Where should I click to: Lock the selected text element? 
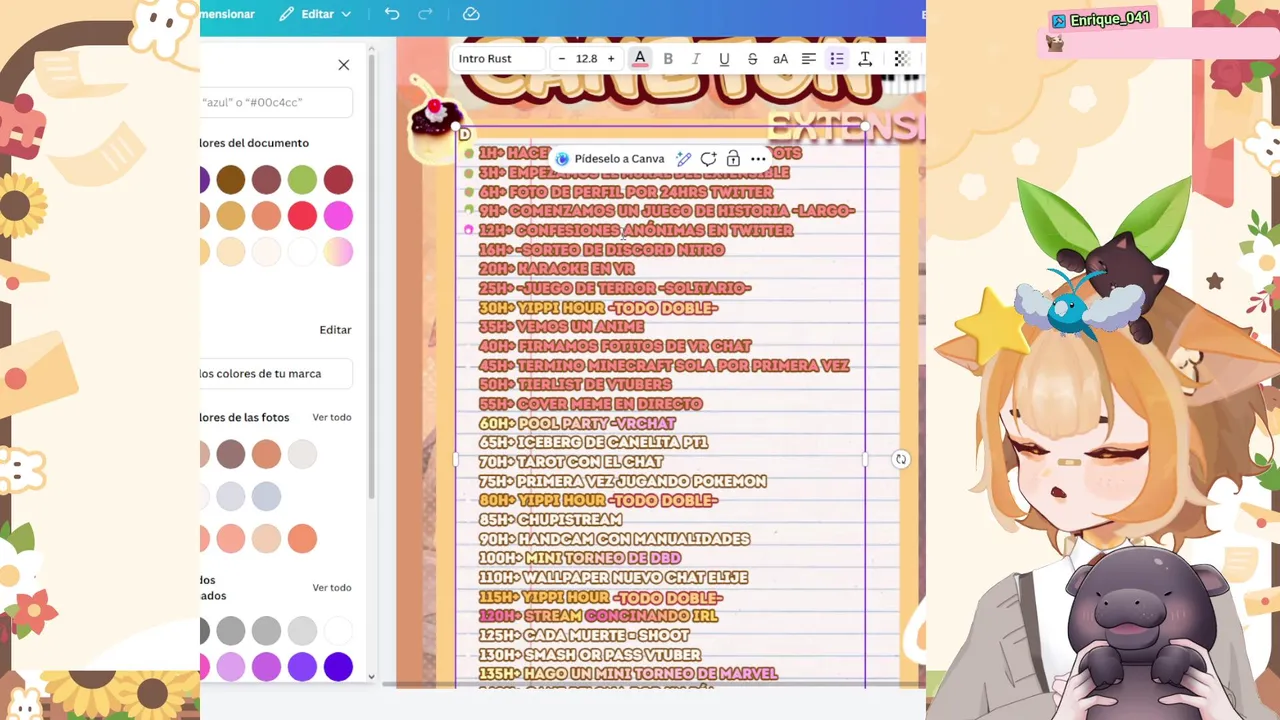(733, 159)
